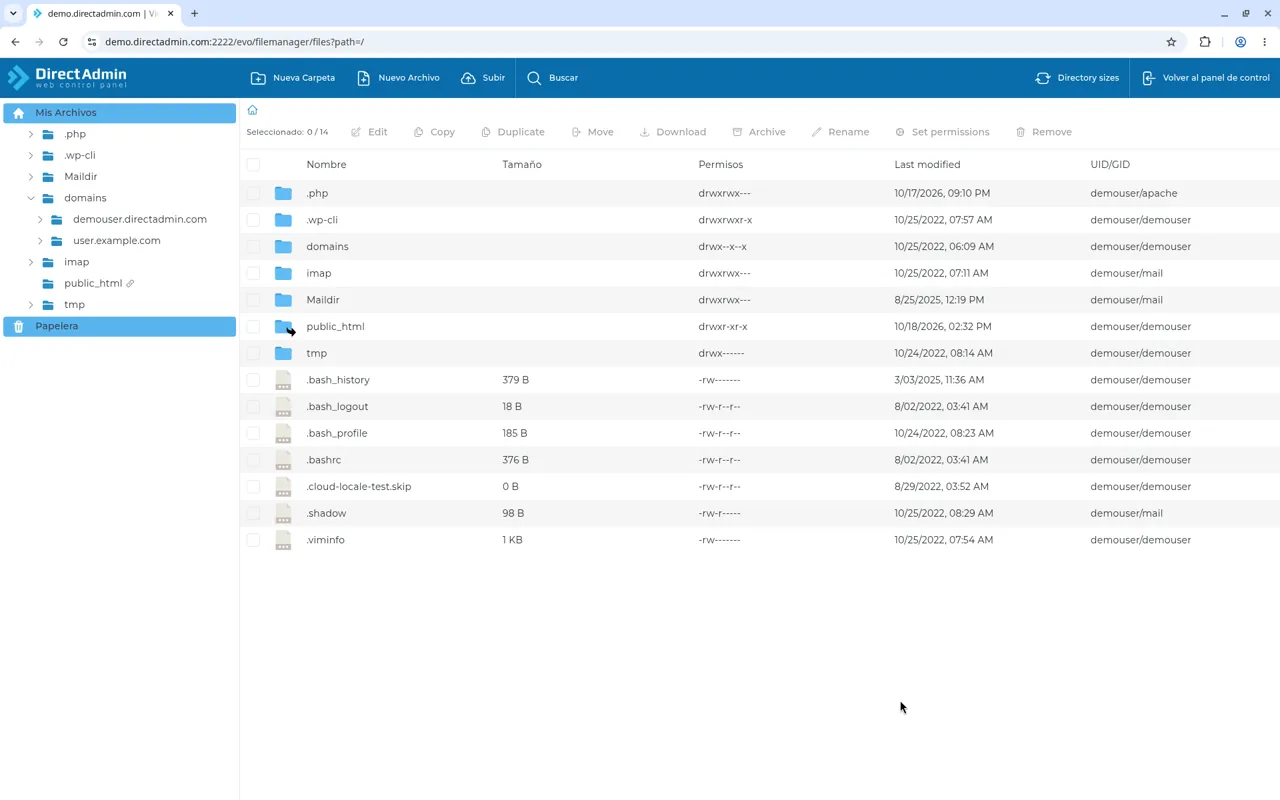Click the Papelera trash icon in sidebar
The height and width of the screenshot is (800, 1280).
[x=18, y=326]
